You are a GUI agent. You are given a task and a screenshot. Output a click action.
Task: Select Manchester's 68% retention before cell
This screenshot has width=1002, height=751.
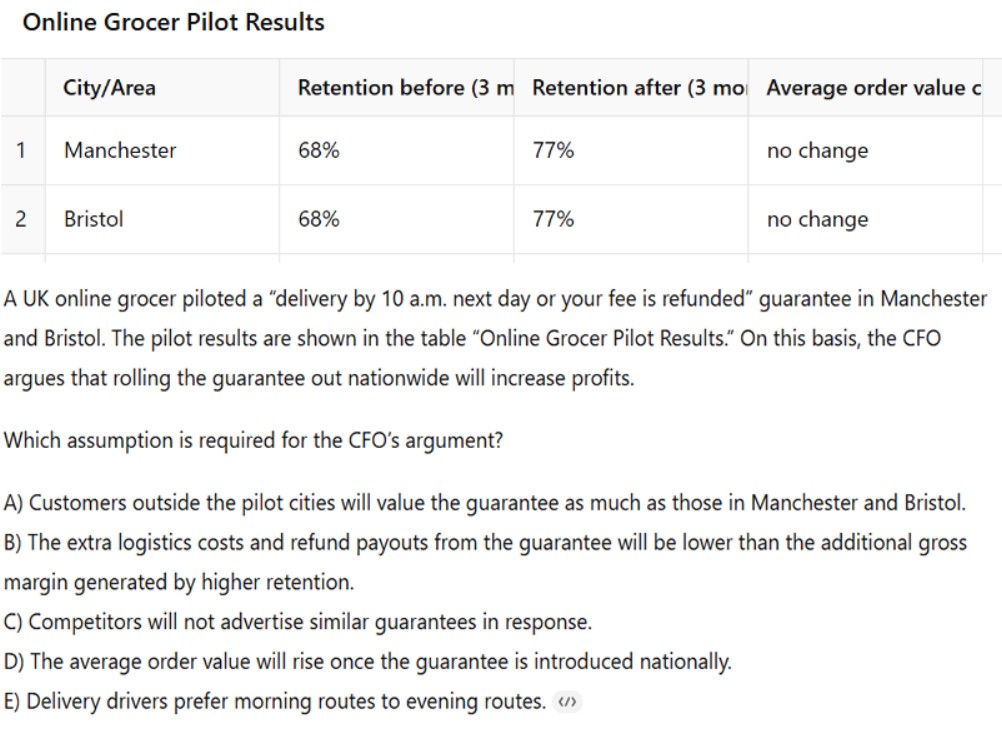click(319, 151)
